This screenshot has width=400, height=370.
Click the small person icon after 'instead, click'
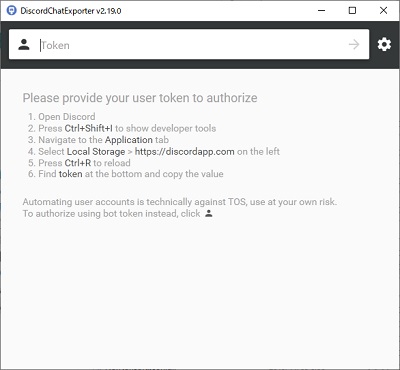coord(209,213)
